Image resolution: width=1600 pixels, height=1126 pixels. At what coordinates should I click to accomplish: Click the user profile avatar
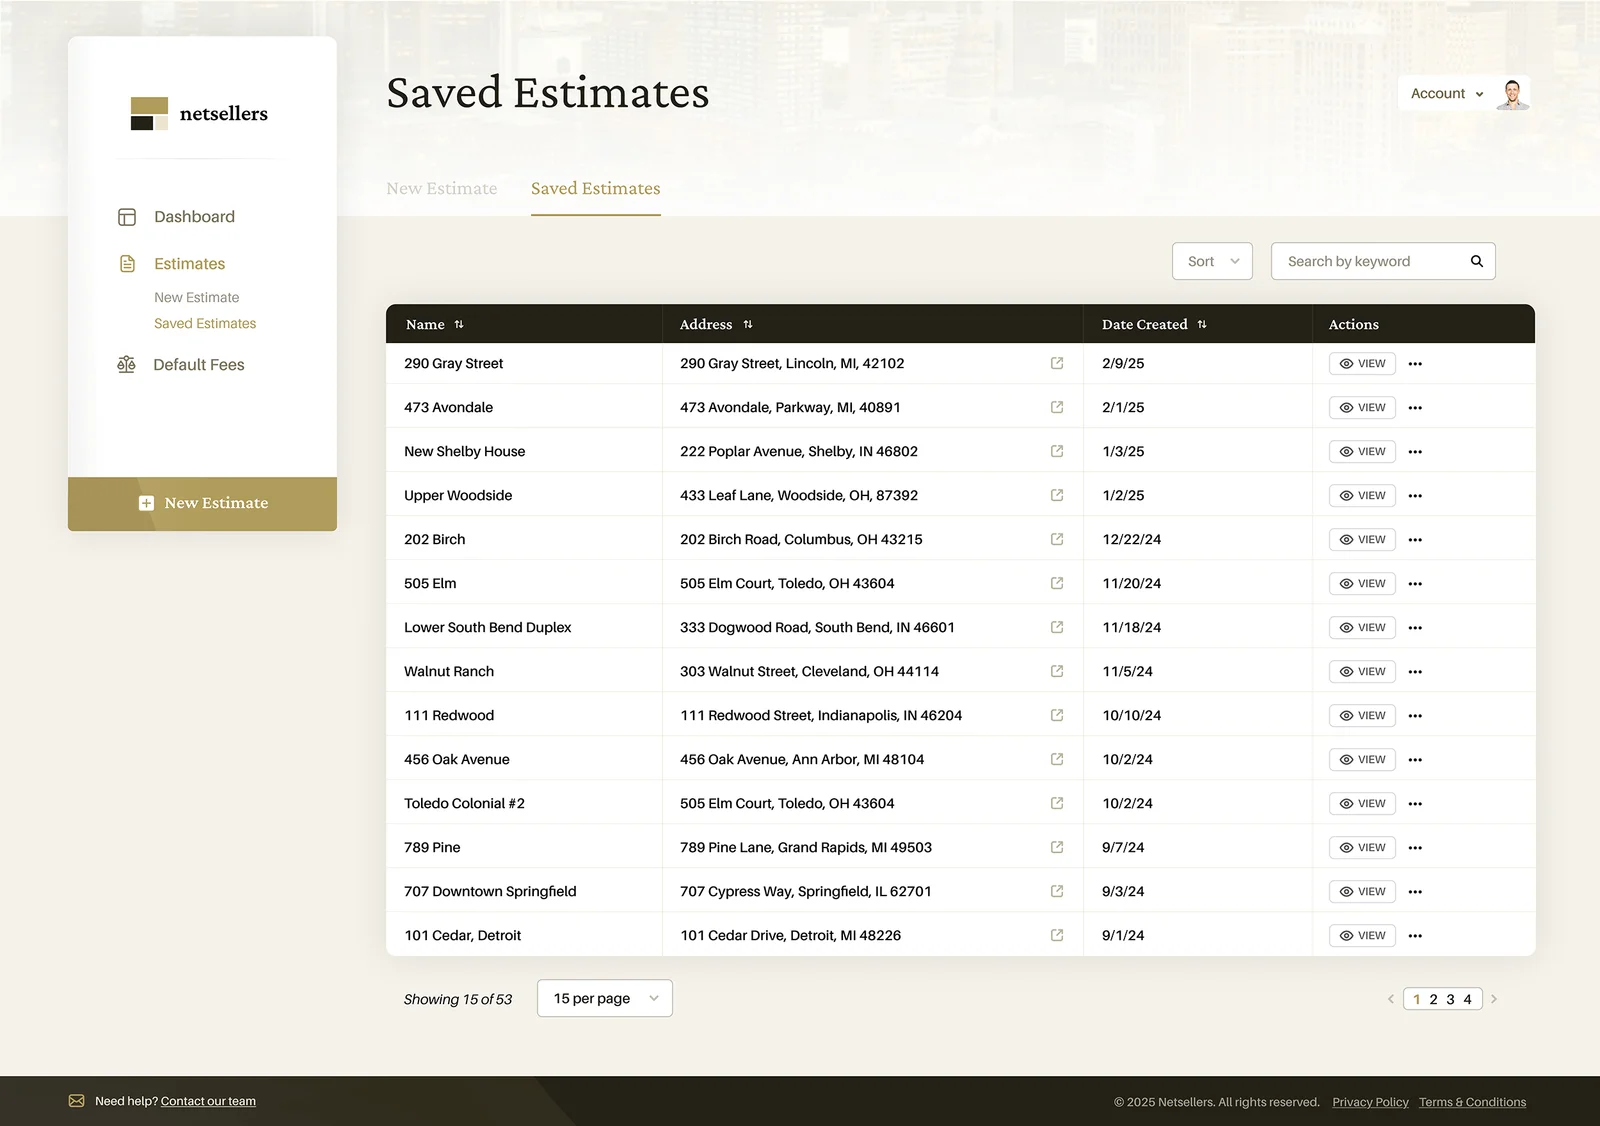coord(1512,94)
